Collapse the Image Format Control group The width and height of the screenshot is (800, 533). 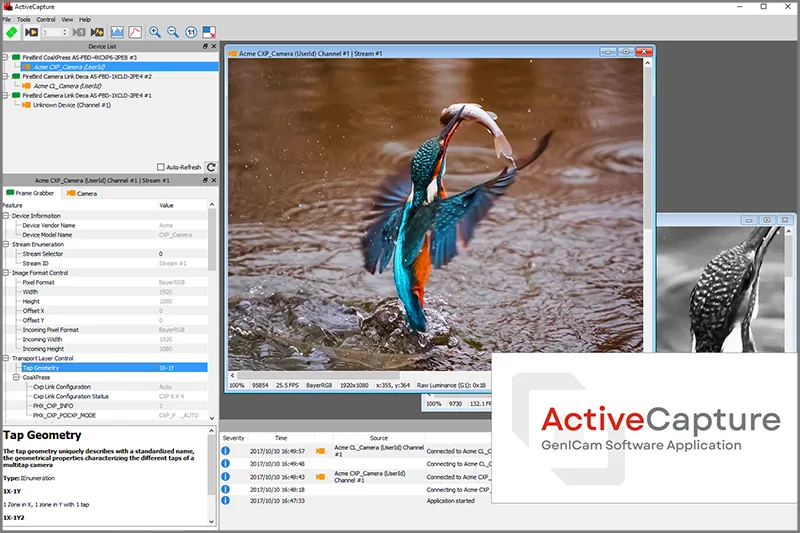(6, 272)
